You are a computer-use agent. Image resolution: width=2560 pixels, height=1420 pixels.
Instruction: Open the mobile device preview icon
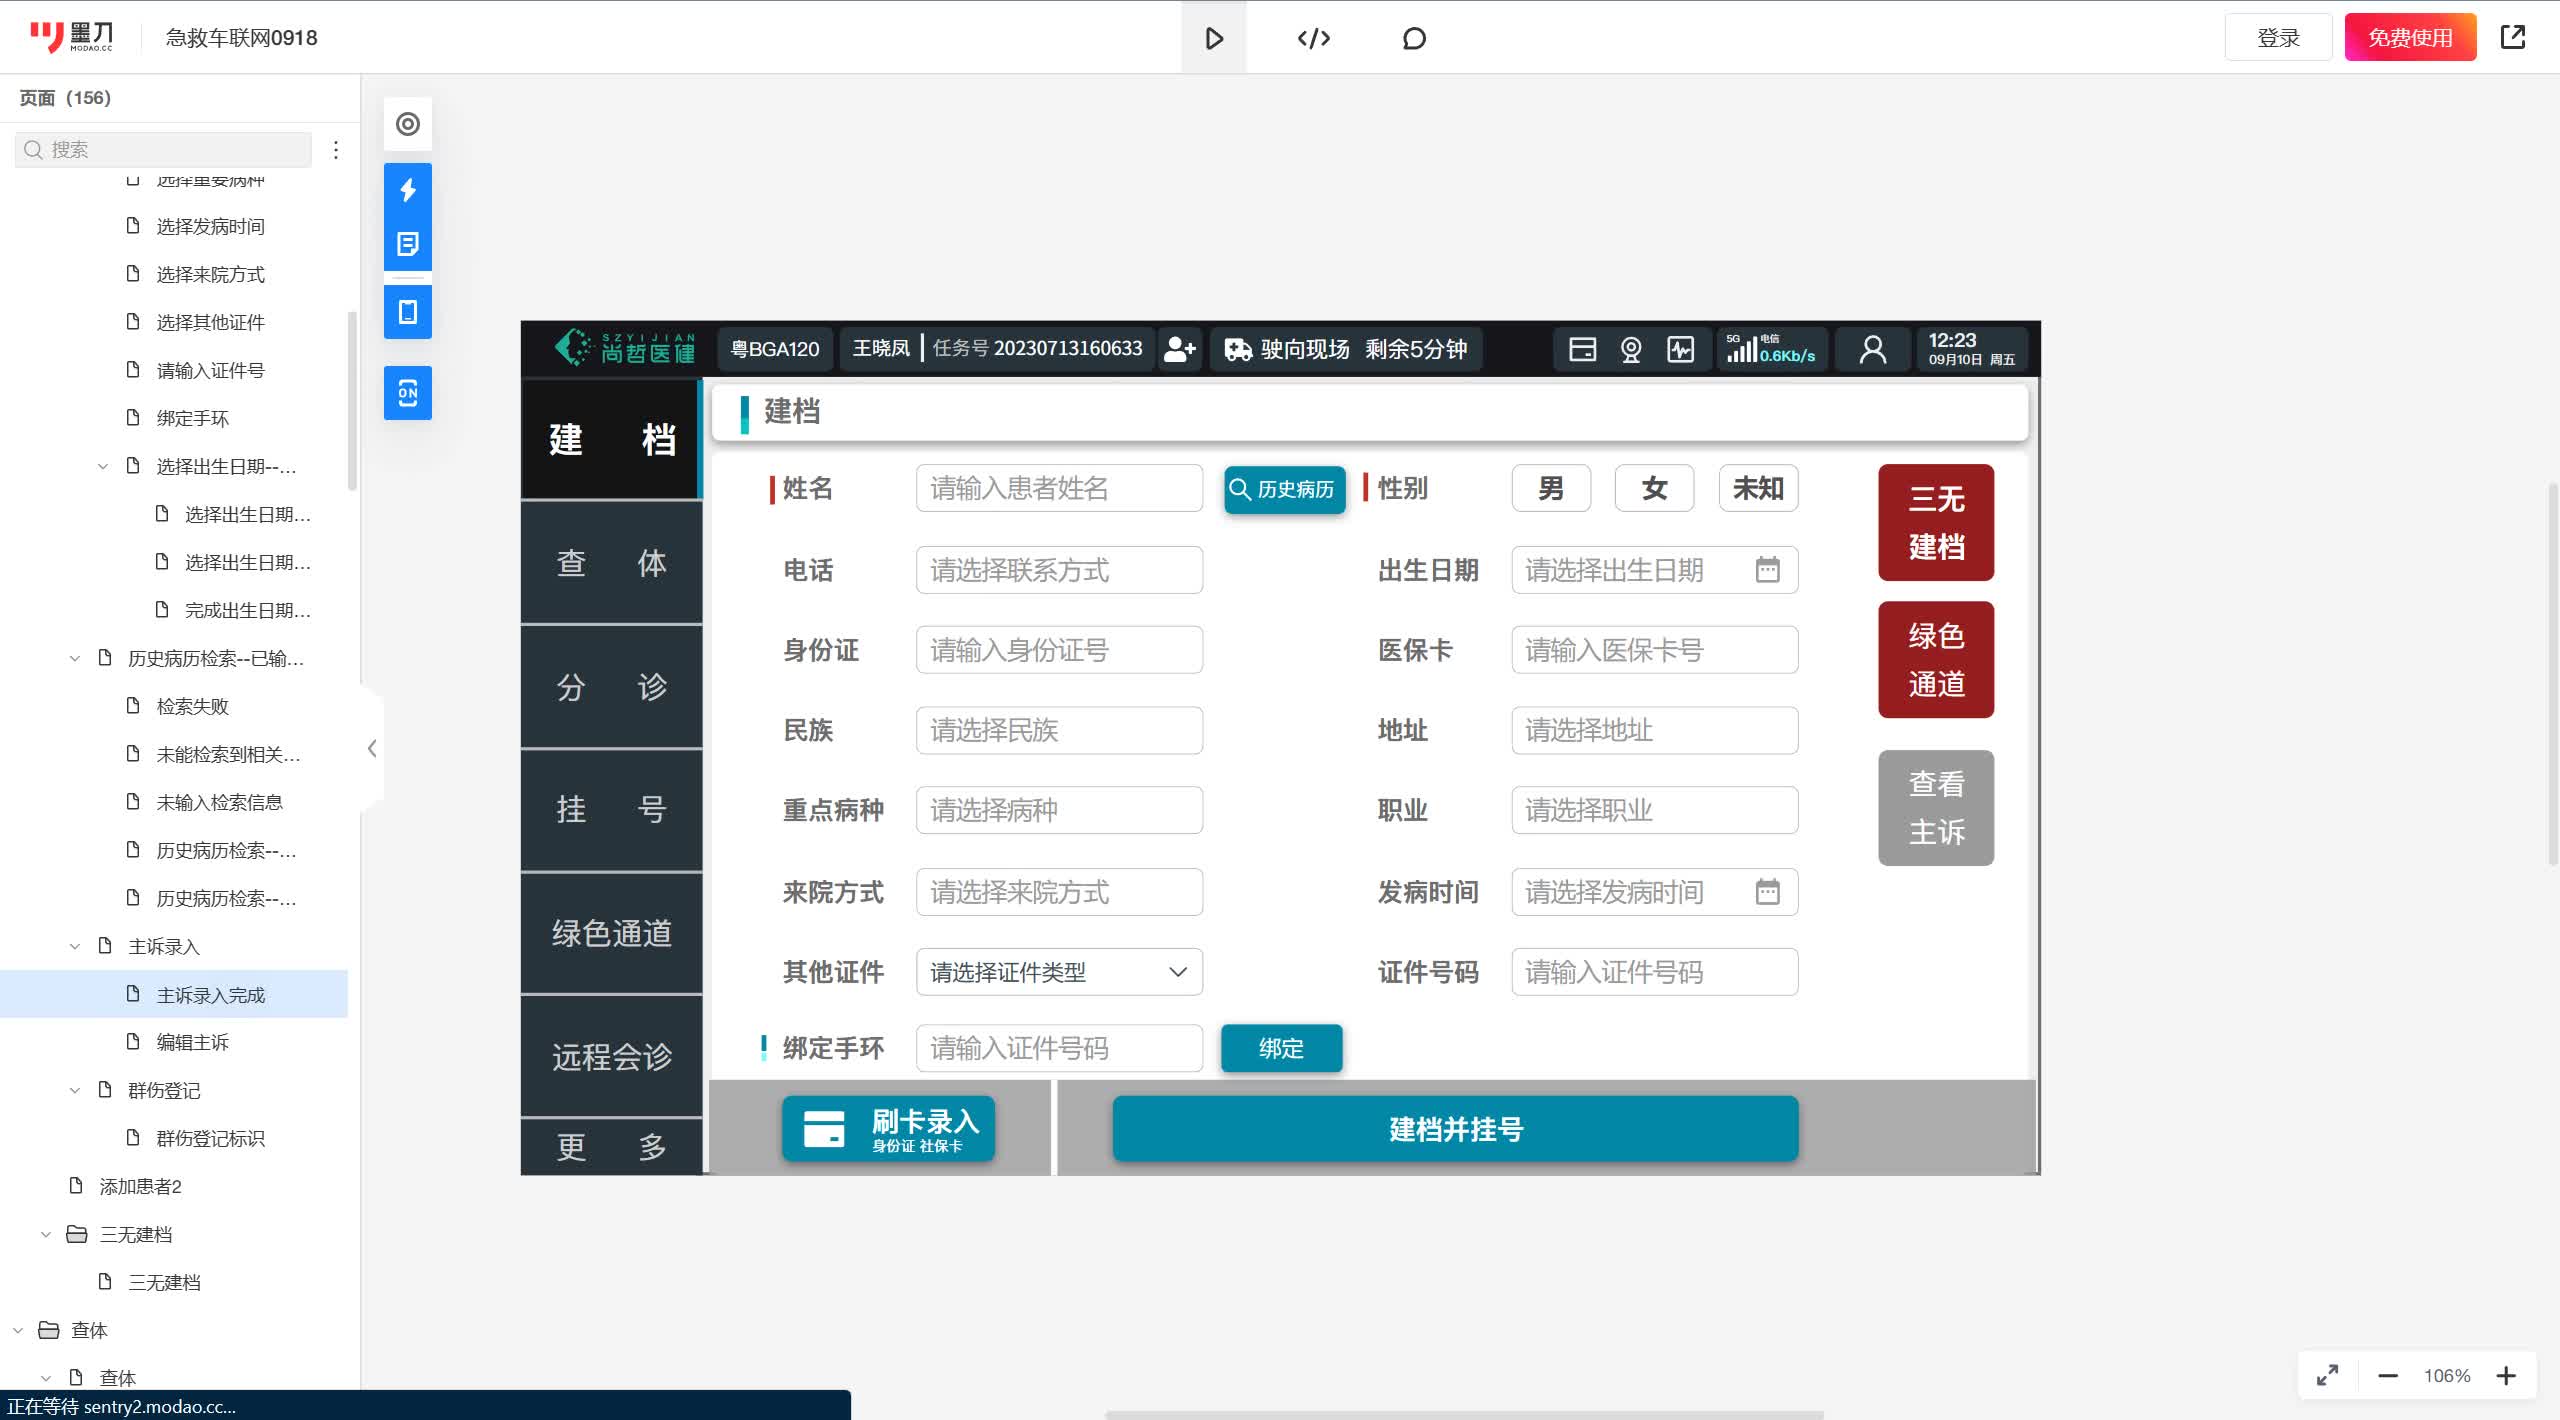[407, 311]
